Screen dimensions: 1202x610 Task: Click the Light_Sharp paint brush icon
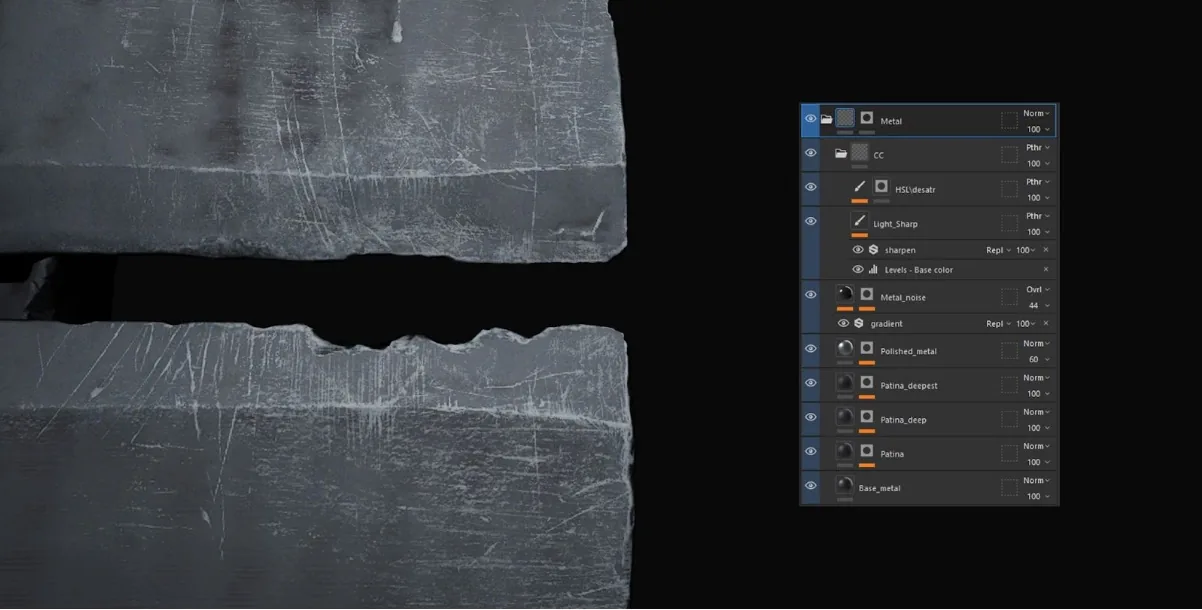[859, 220]
